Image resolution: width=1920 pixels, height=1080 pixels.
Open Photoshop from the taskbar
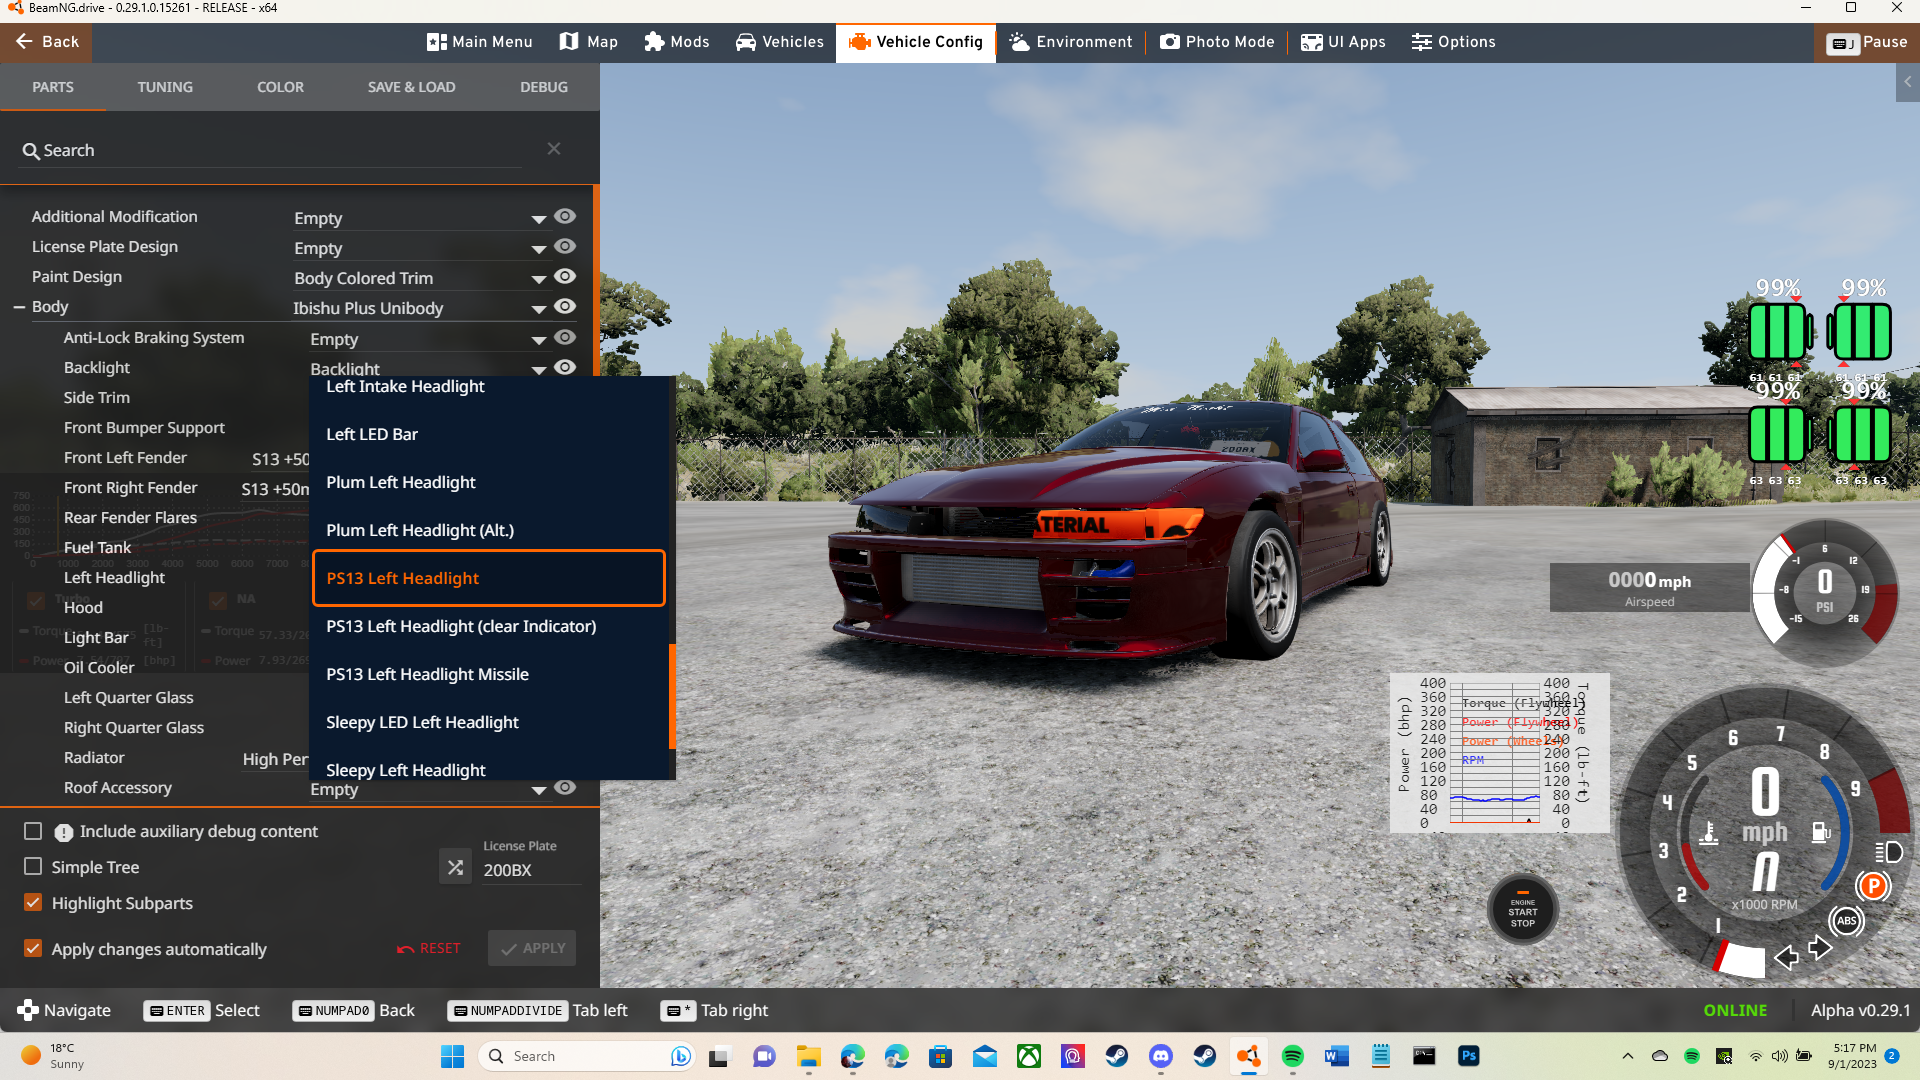[1469, 1056]
